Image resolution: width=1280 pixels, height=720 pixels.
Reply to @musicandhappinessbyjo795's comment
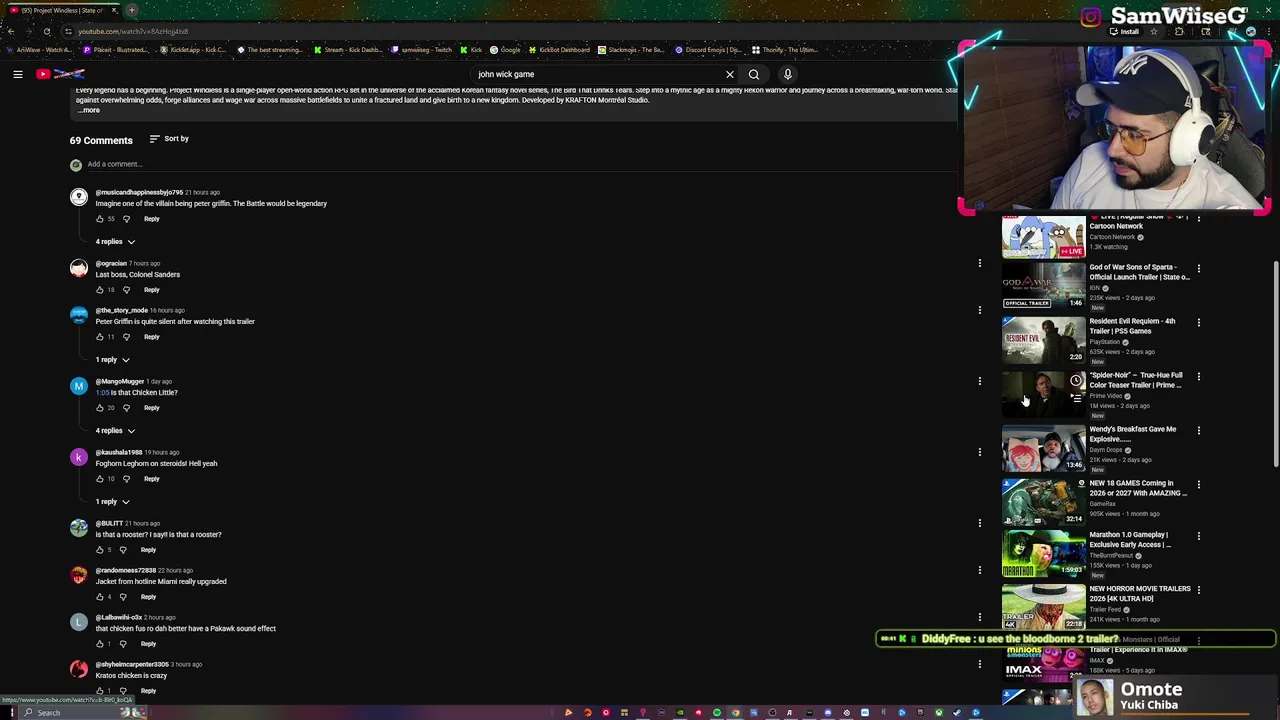(151, 219)
